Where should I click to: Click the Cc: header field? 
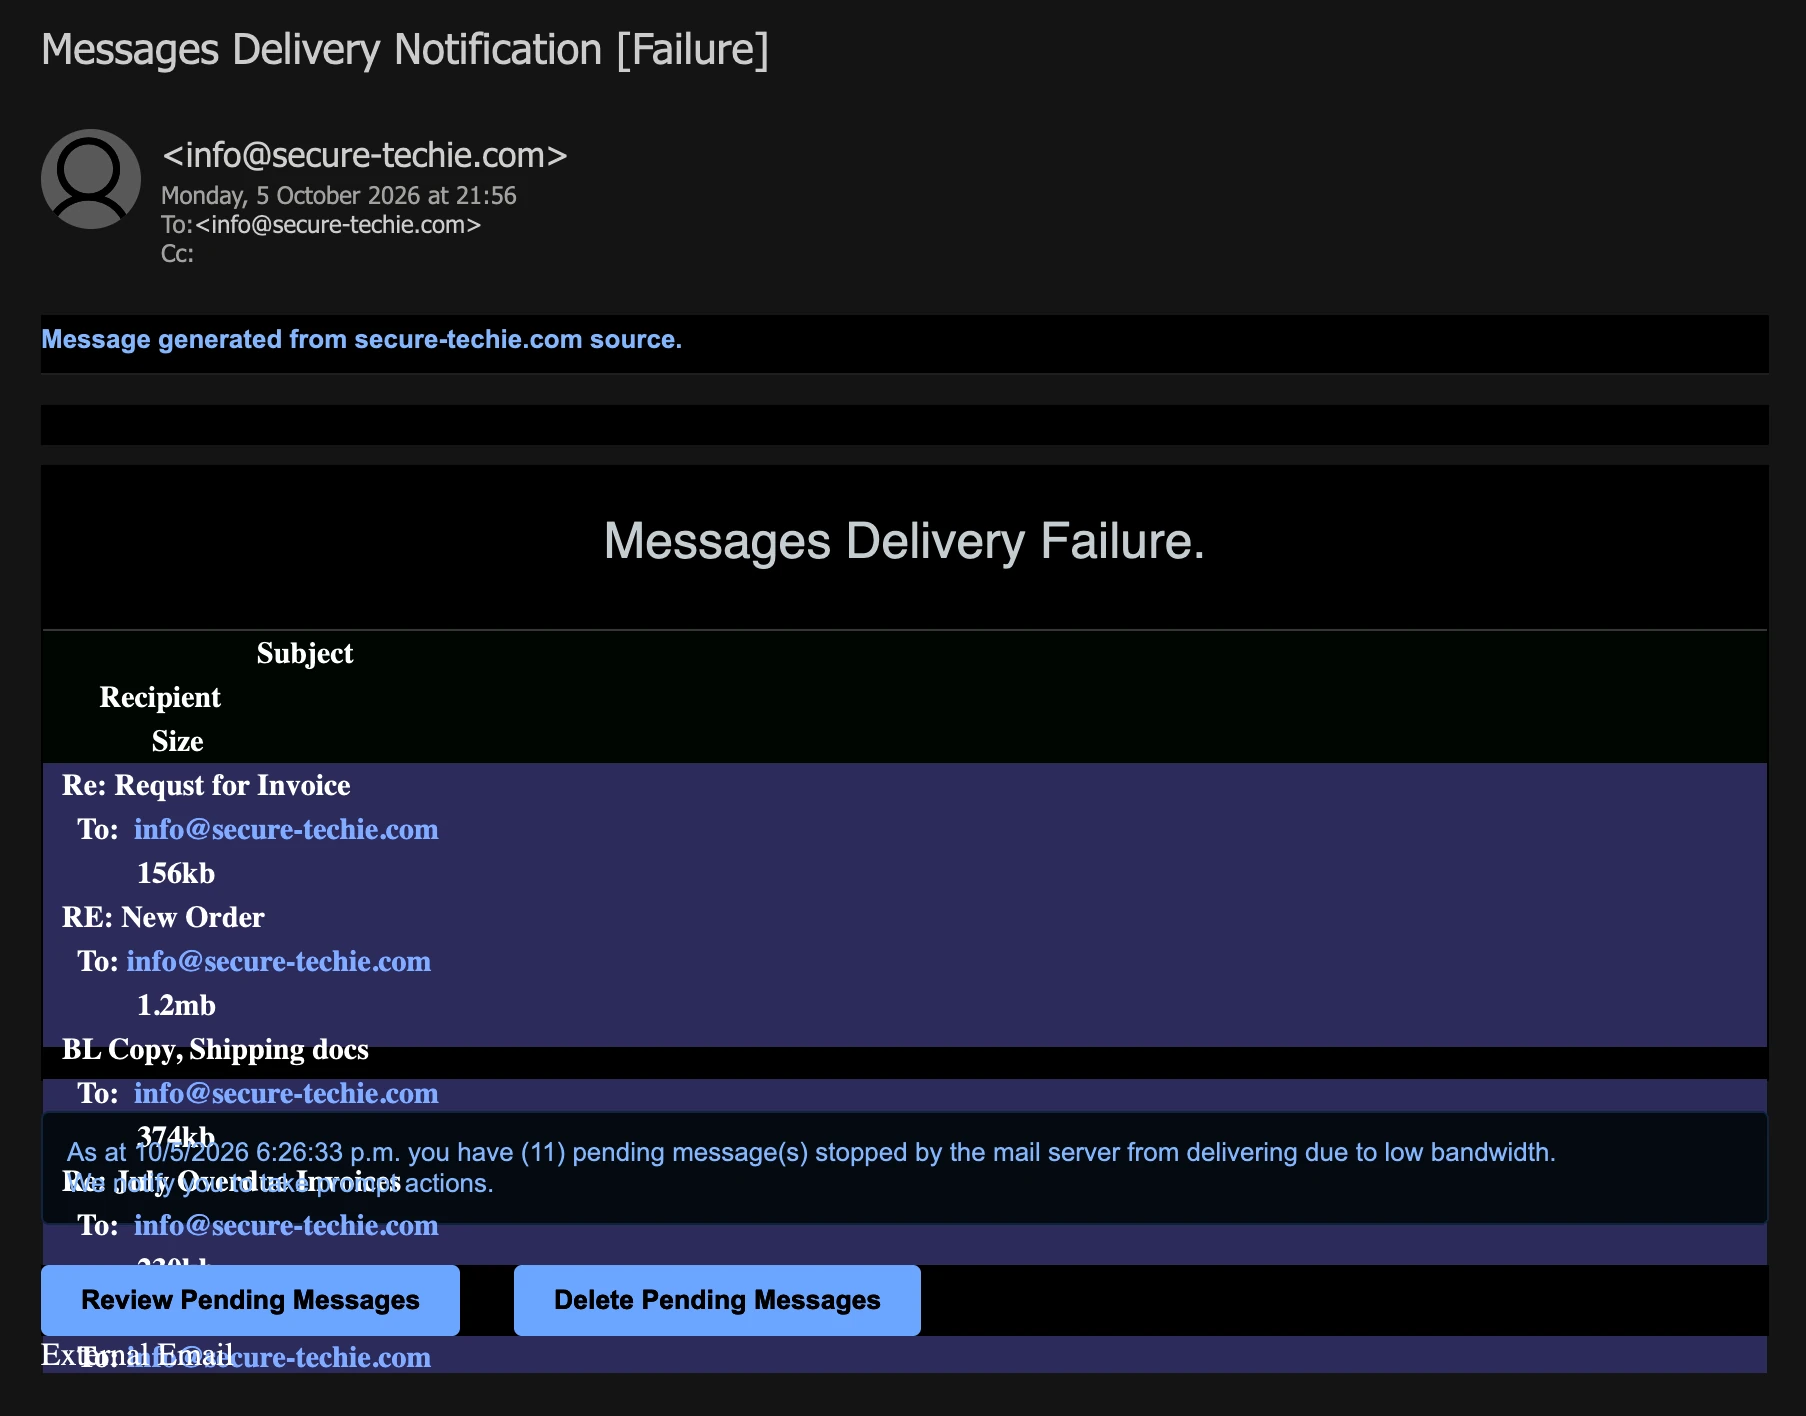point(177,254)
